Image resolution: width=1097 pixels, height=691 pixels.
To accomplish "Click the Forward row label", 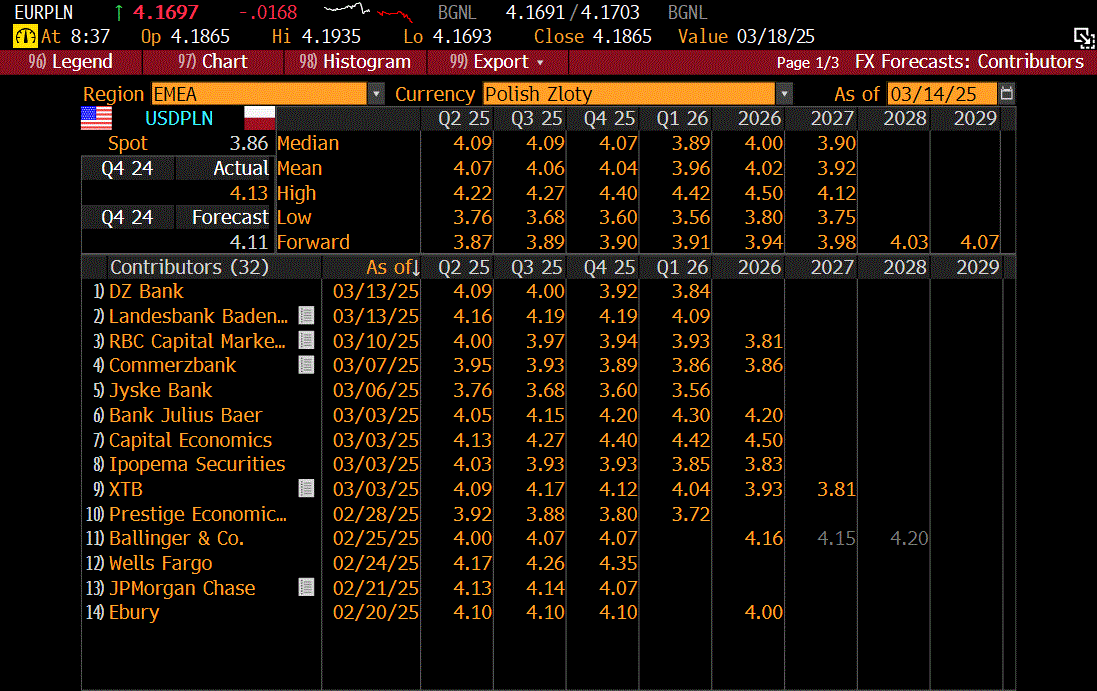I will [x=313, y=242].
